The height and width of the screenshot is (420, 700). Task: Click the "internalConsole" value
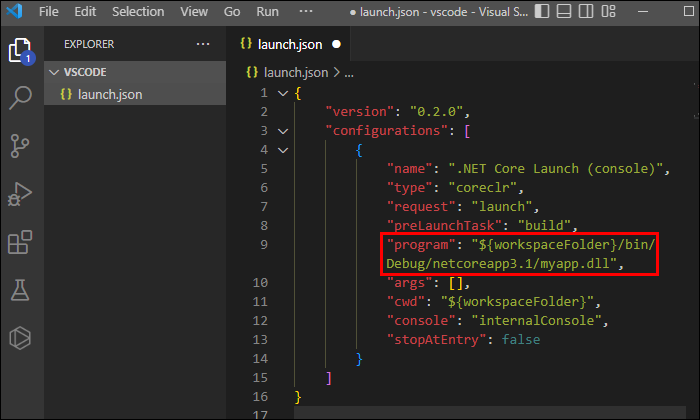tap(536, 320)
